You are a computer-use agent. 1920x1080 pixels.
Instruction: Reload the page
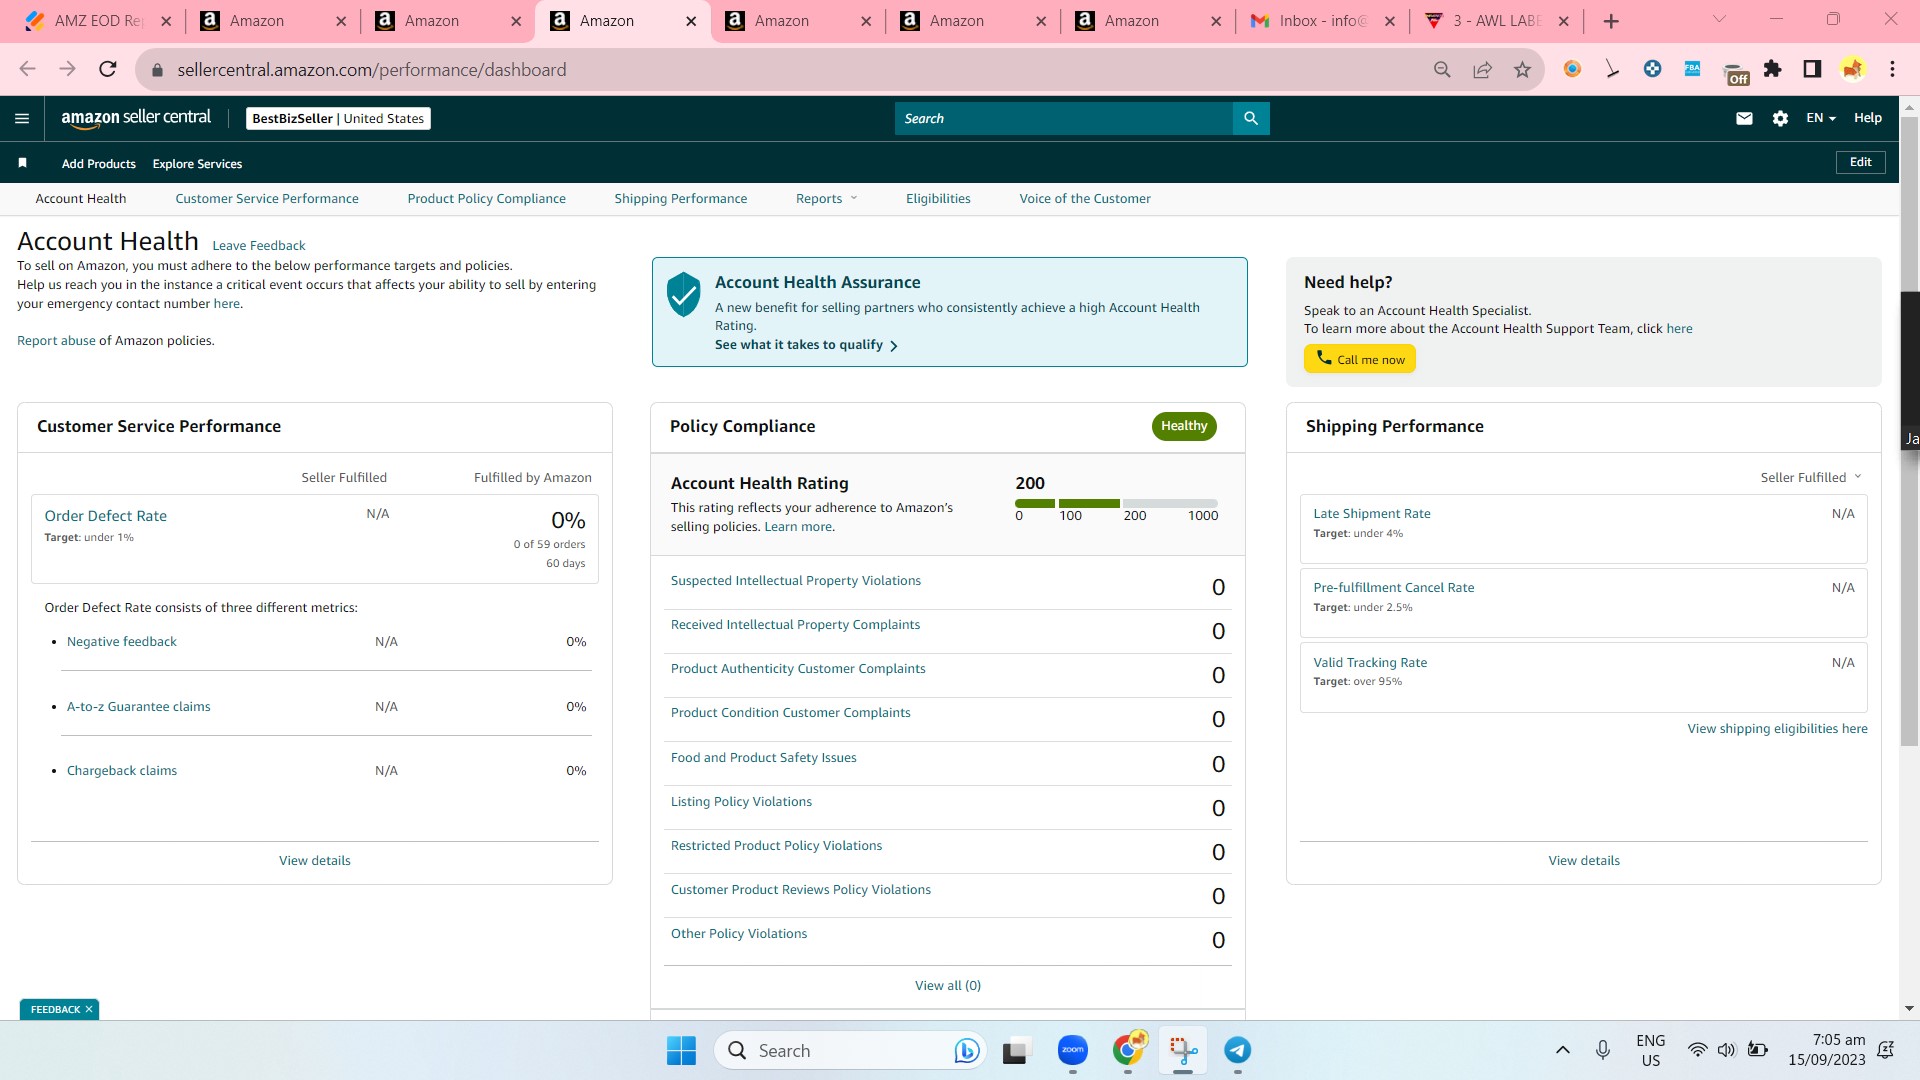[x=107, y=69]
